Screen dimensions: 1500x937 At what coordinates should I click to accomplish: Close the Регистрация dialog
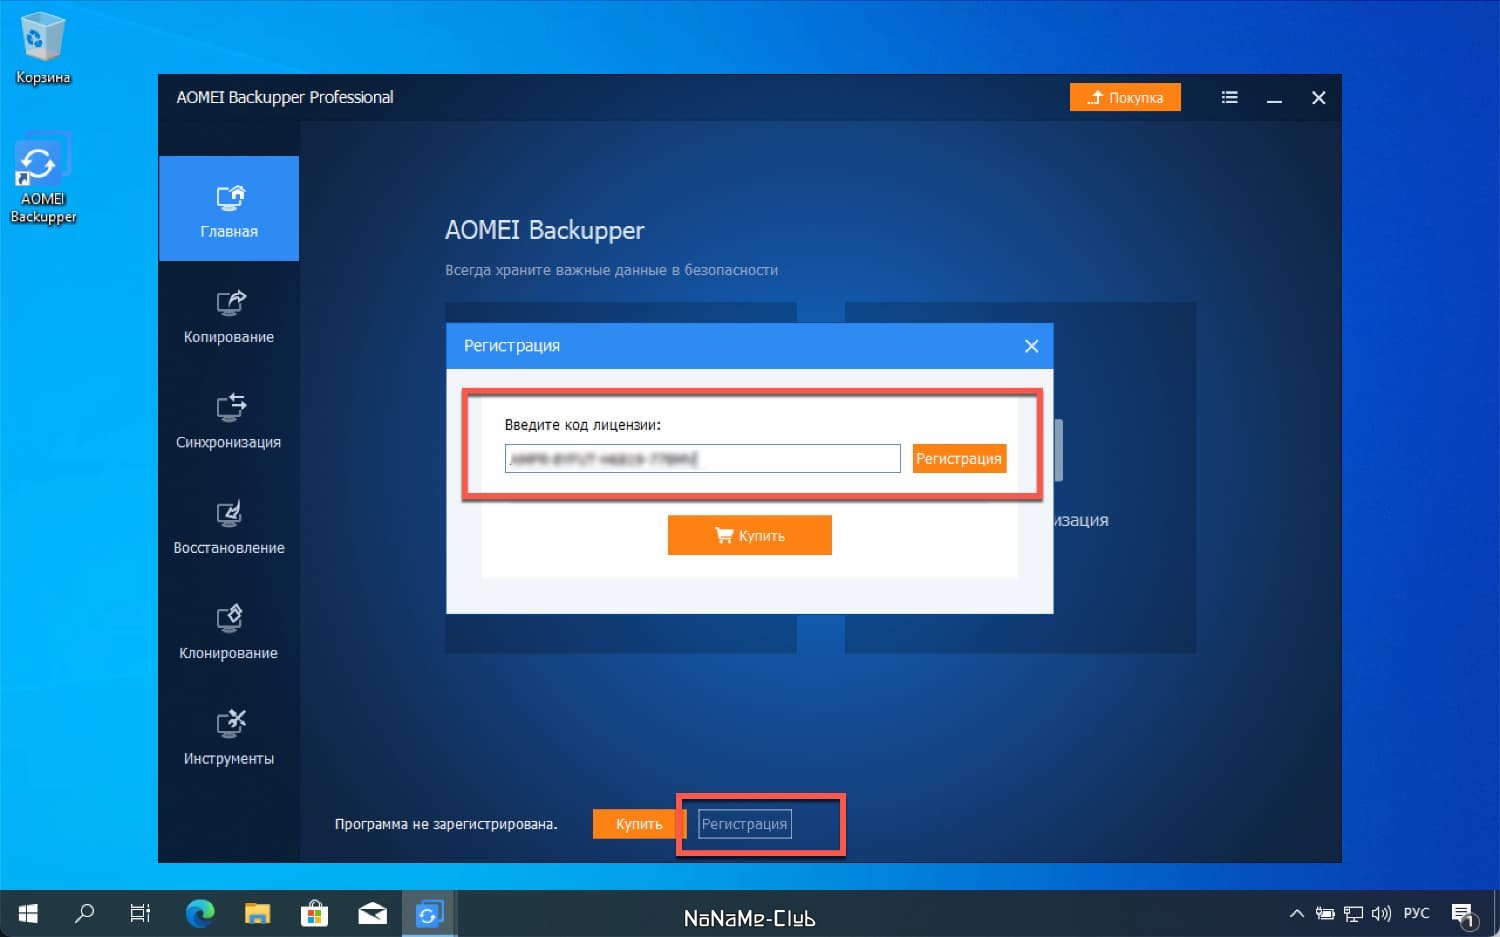click(1031, 346)
